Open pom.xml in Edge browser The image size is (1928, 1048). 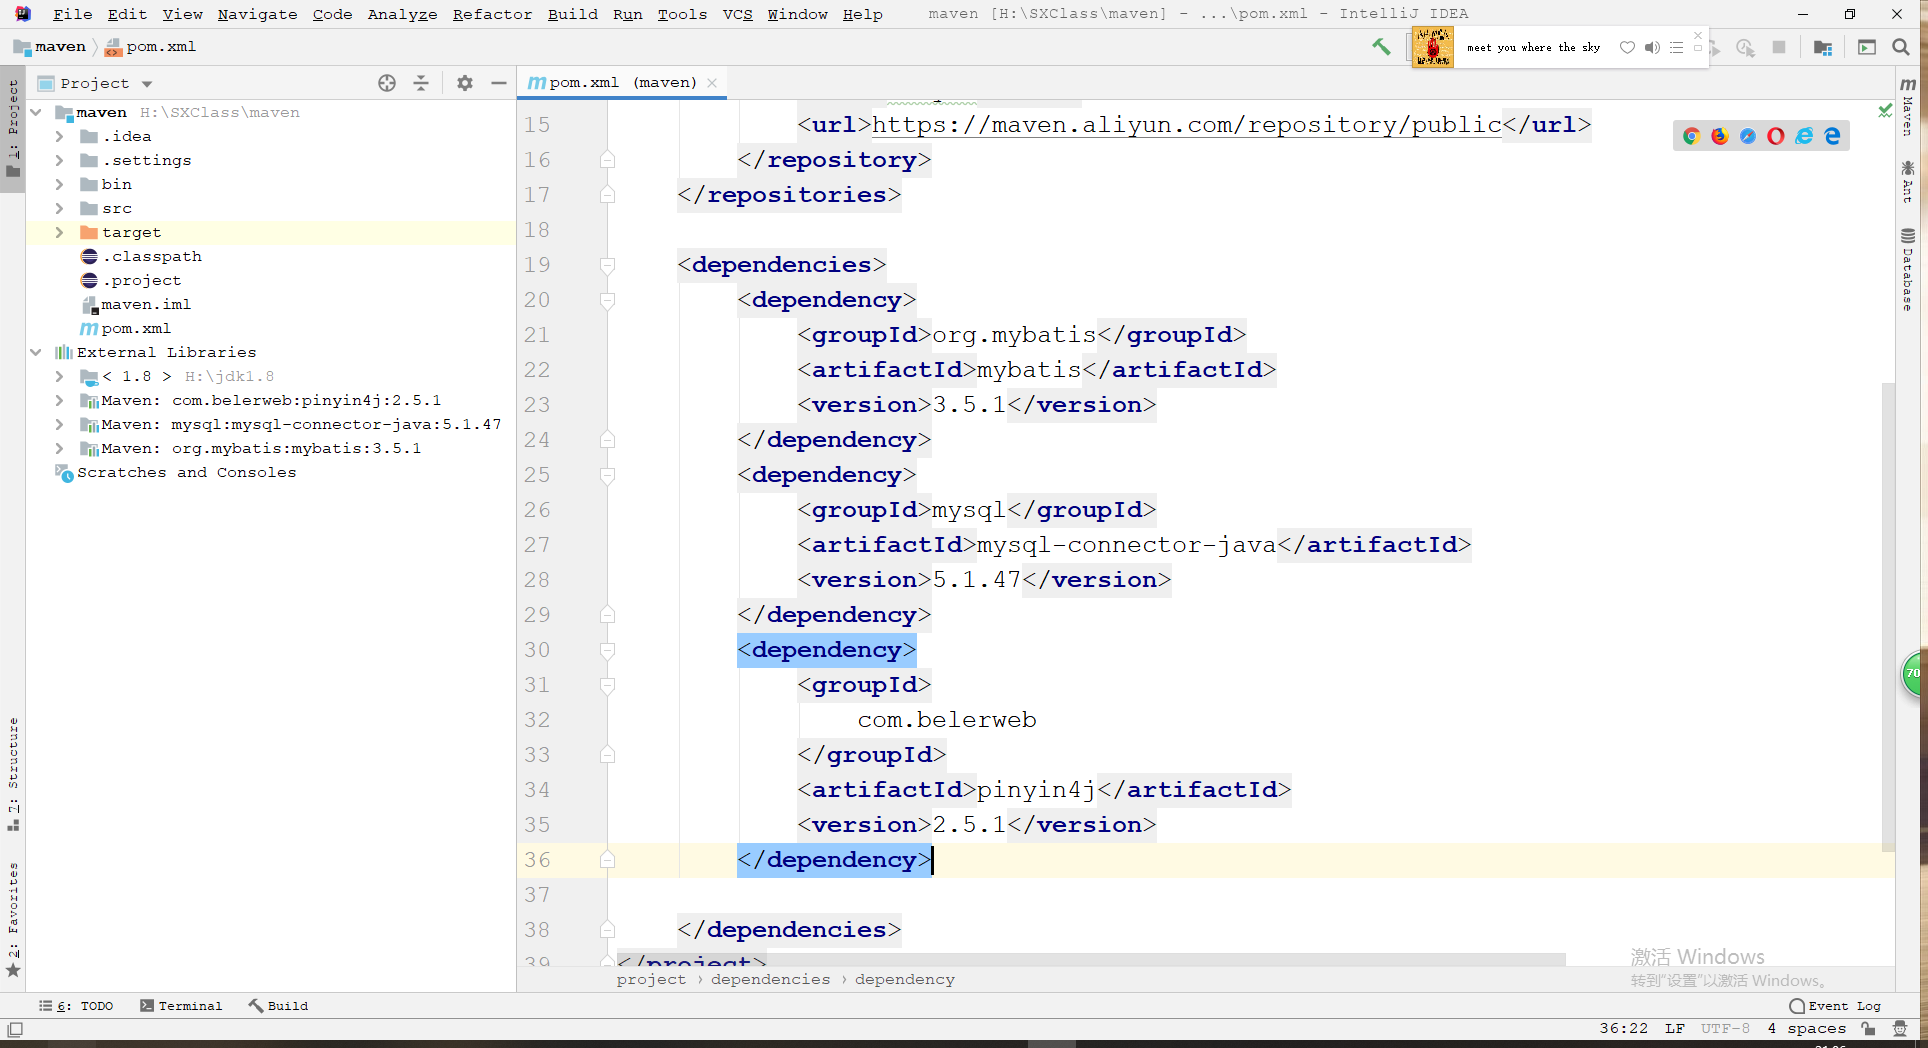pyautogui.click(x=1832, y=136)
